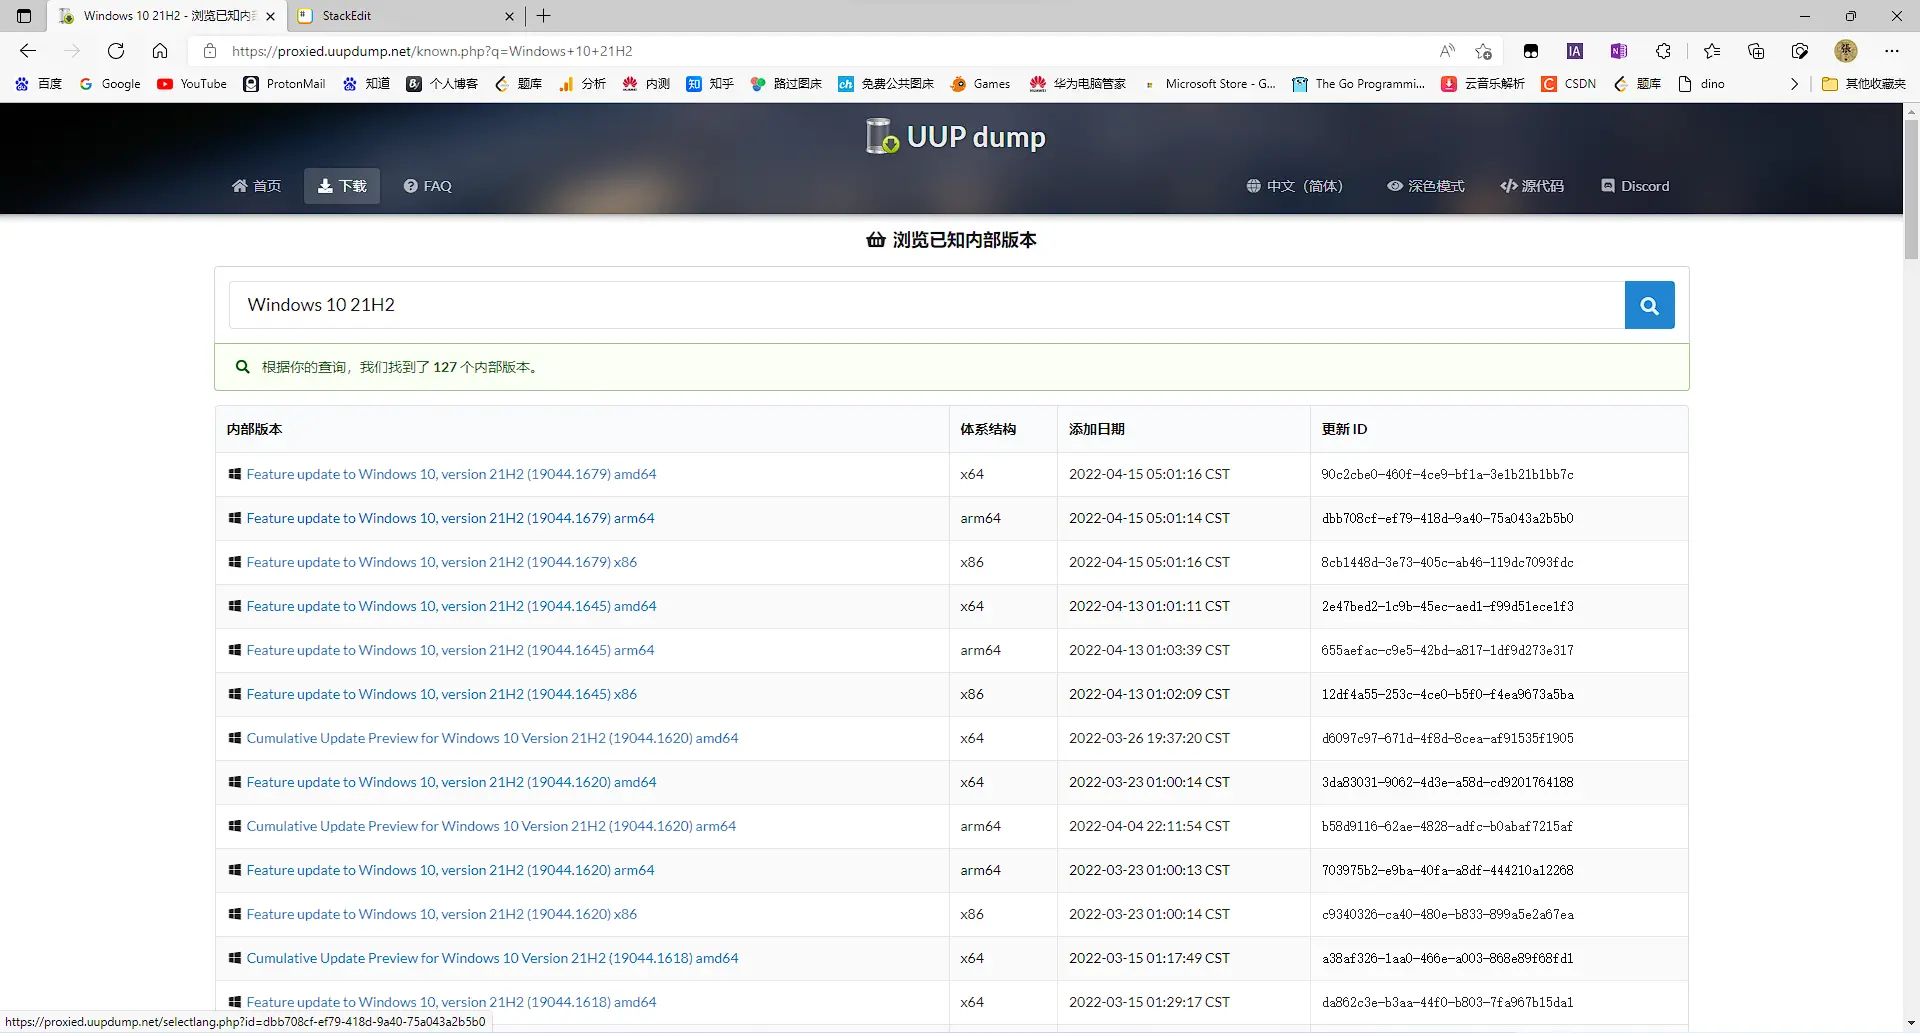Click the search field containing Windows 10 21H2
Image resolution: width=1920 pixels, height=1033 pixels.
tap(927, 305)
